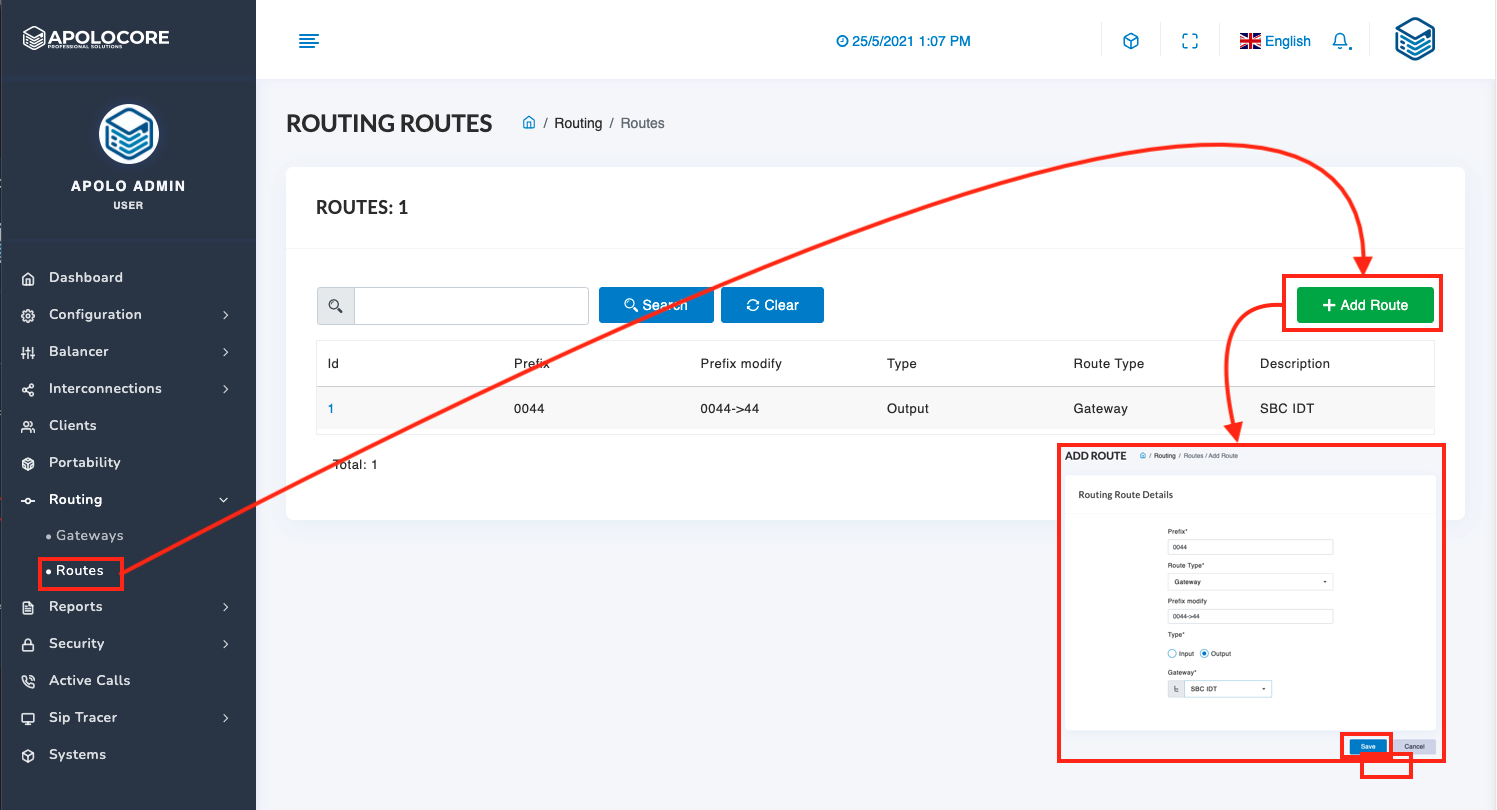Click the routes search text field
Viewport: 1497px width, 810px height.
[x=471, y=306]
